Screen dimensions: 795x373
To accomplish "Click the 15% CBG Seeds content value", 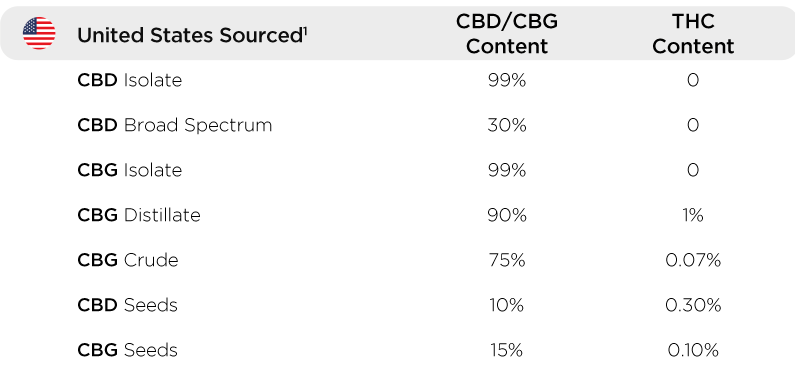I will coord(507,350).
